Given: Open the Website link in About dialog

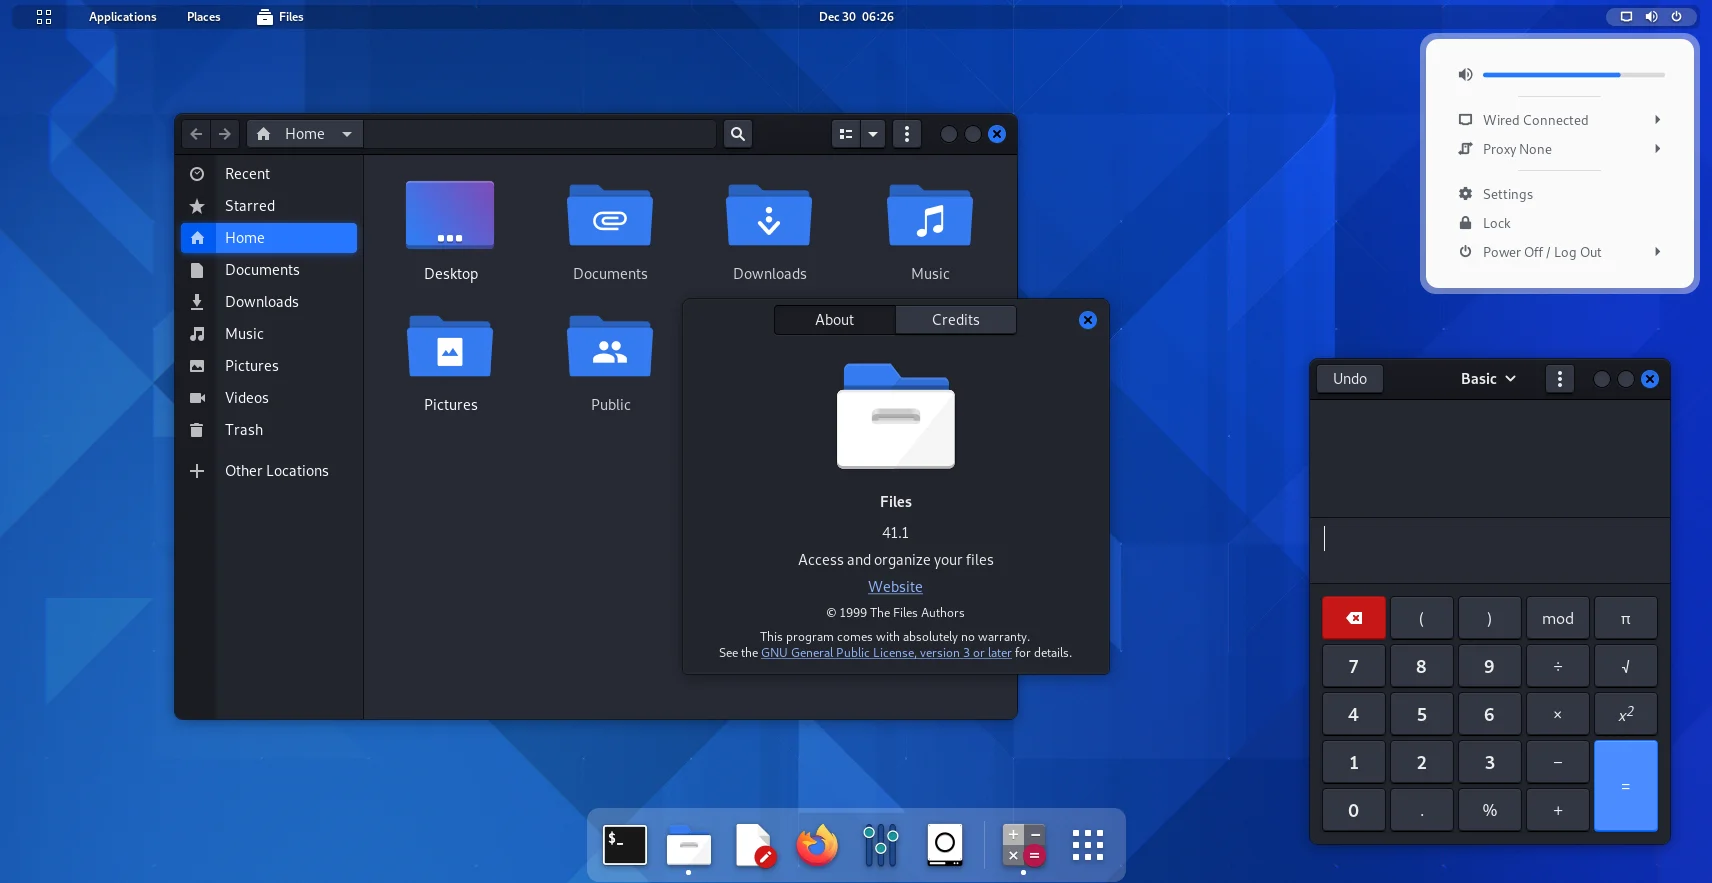Looking at the screenshot, I should (895, 587).
